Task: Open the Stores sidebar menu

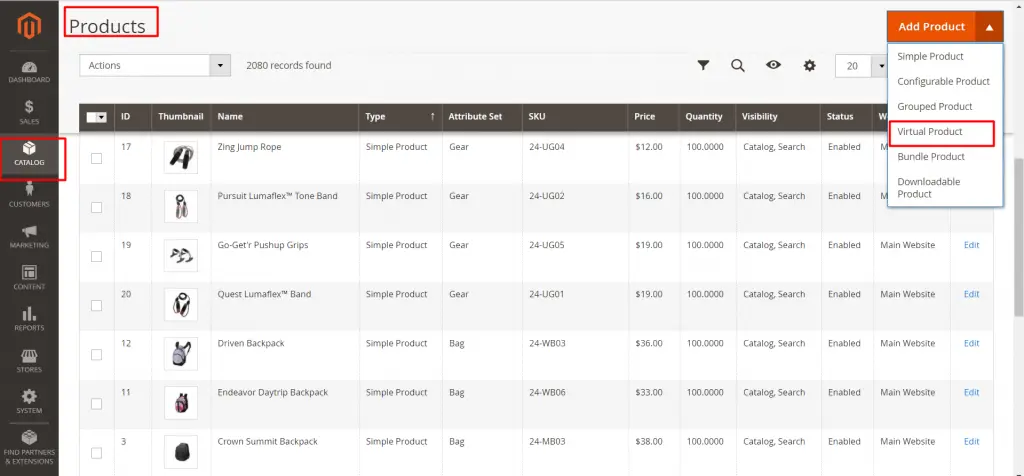Action: 29,360
